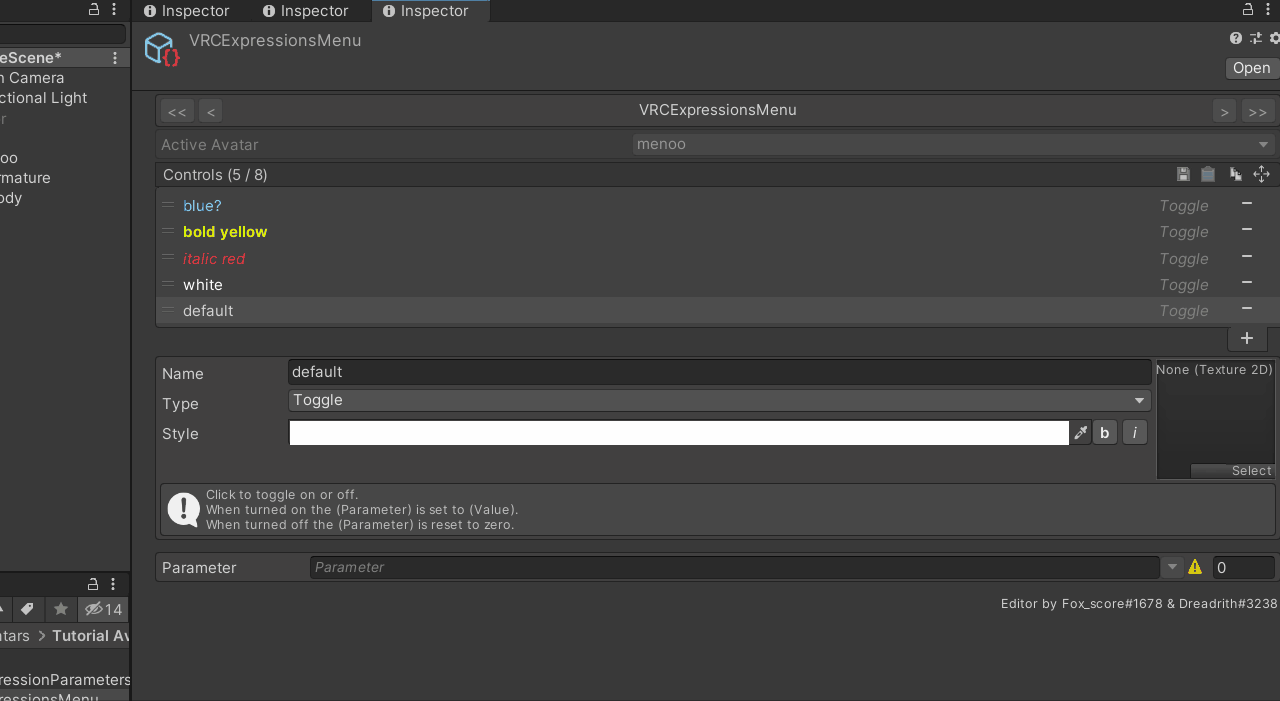This screenshot has height=701, width=1280.
Task: Open the Active Avatar menoo dropdown
Action: coord(950,143)
